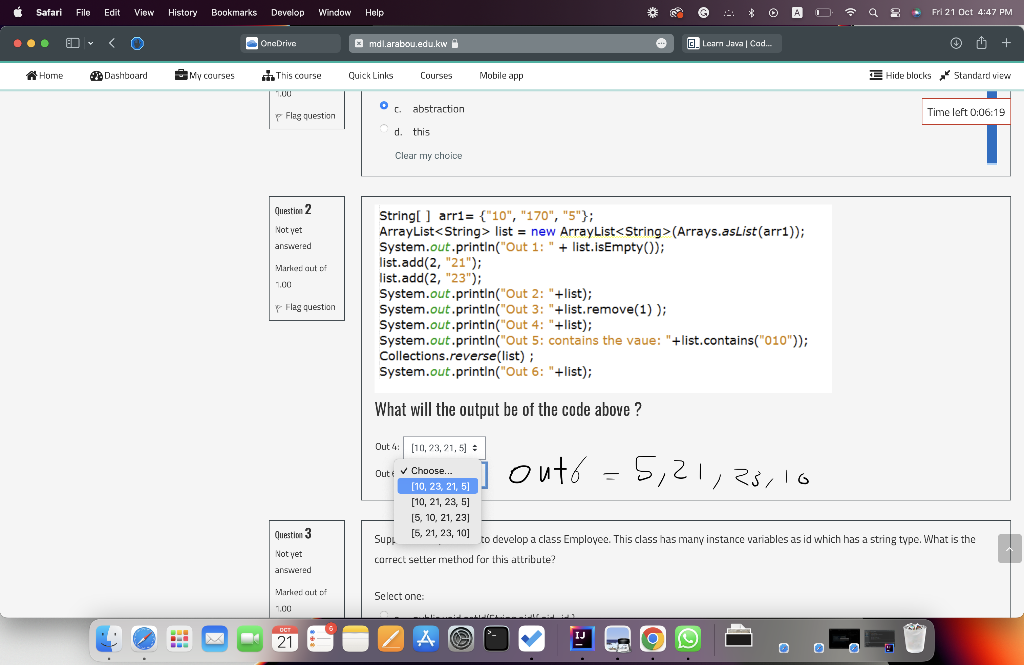Select answer choice d, this
Screen dimensions: 1024x665
383,131
